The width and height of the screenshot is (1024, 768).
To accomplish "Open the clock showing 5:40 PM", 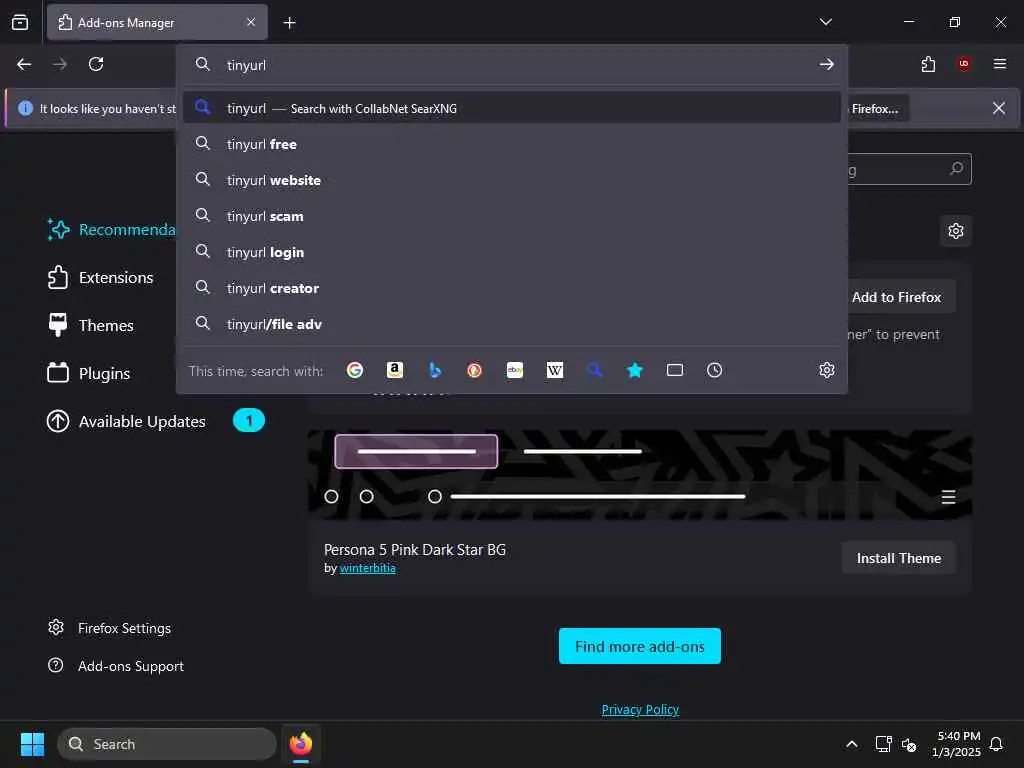I will click(x=956, y=744).
